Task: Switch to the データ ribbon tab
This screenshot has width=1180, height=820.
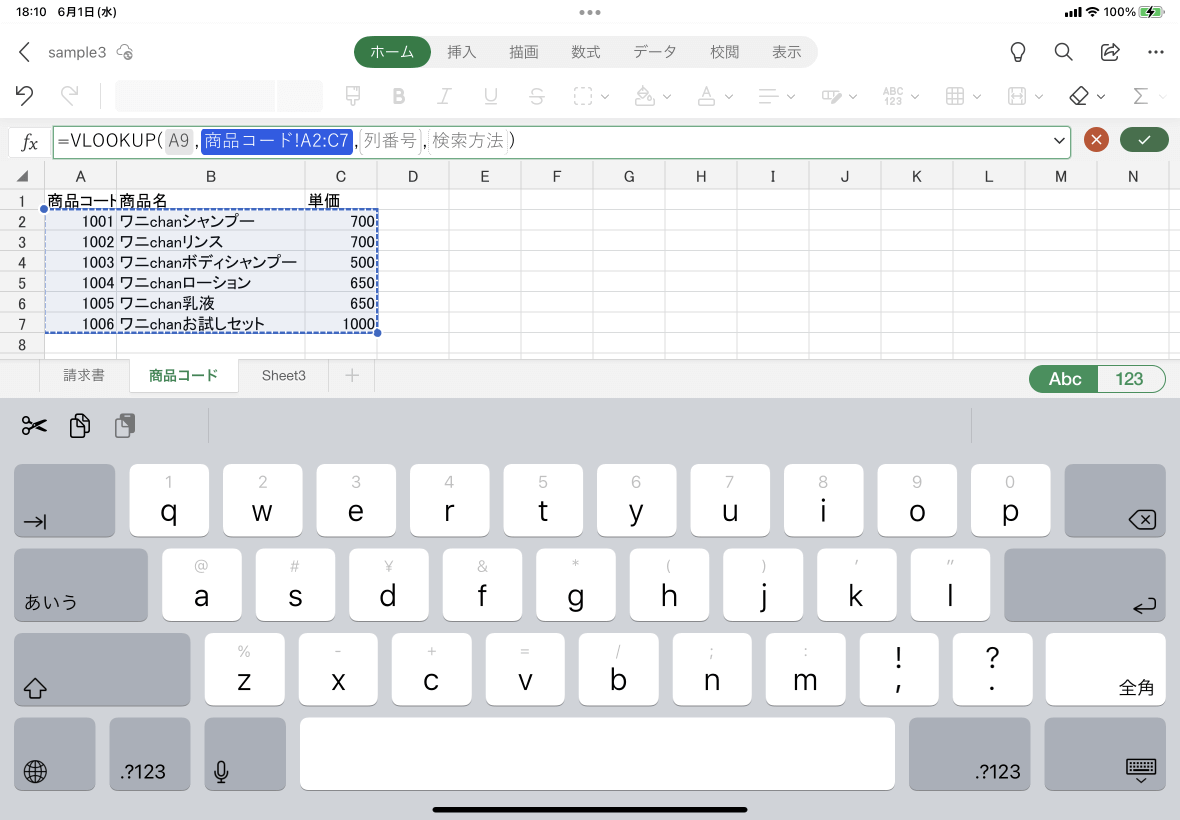Action: point(654,52)
